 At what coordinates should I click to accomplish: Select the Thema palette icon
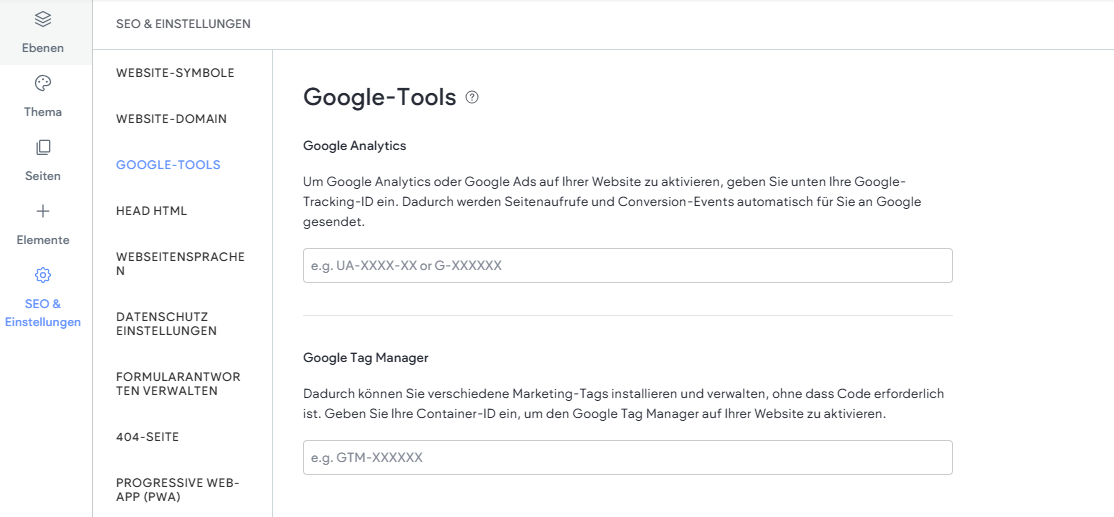pos(43,83)
